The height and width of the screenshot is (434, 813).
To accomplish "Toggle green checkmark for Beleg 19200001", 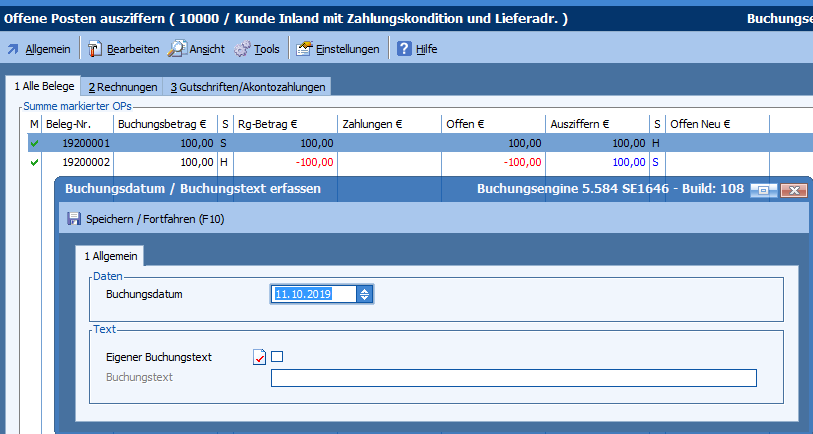I will 34,144.
